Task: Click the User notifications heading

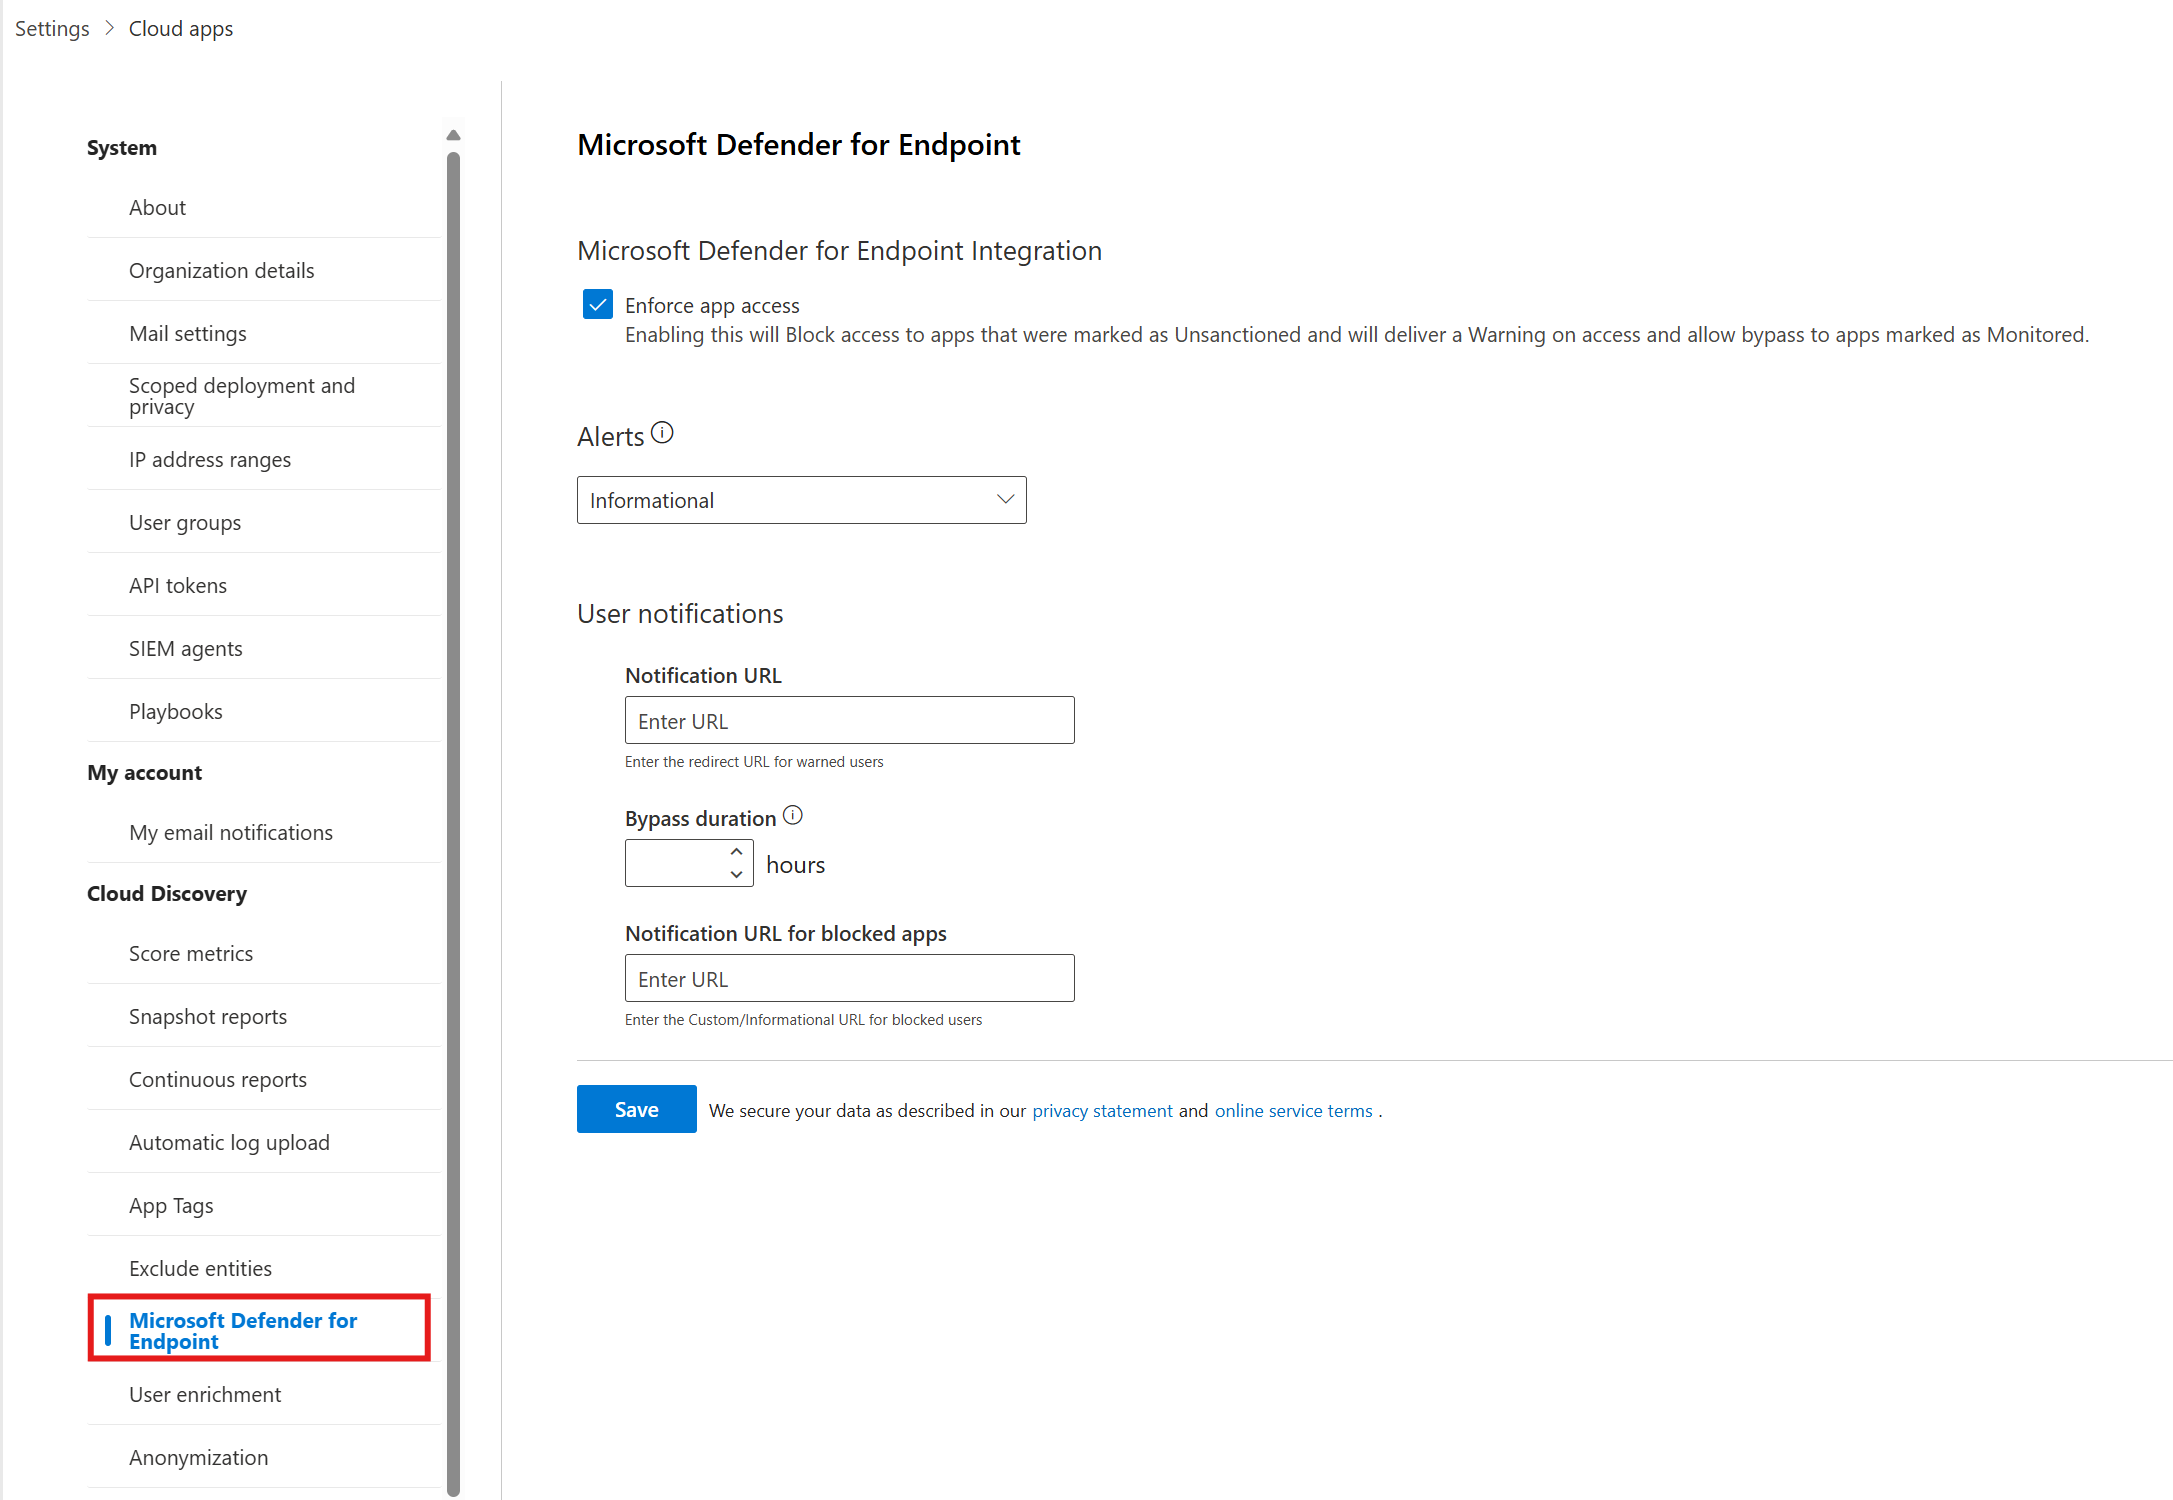Action: tap(680, 613)
